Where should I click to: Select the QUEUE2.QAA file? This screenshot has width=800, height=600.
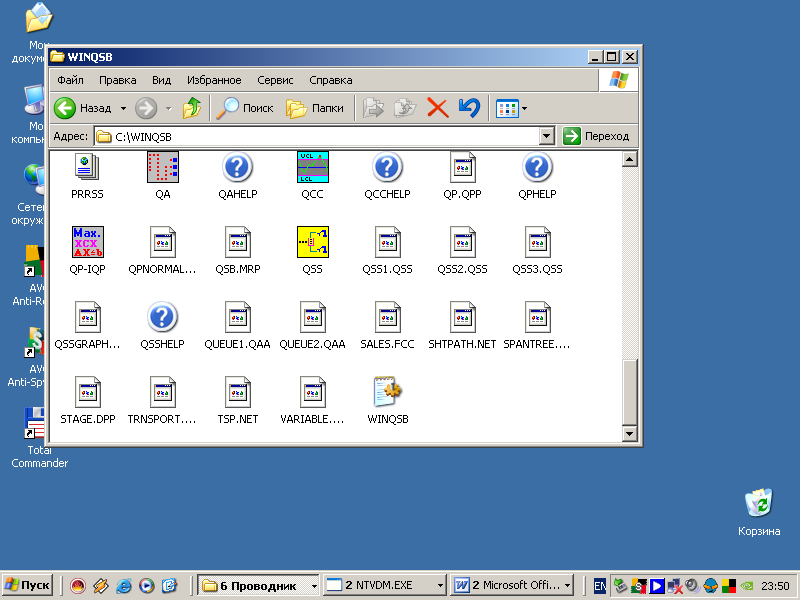(x=312, y=317)
